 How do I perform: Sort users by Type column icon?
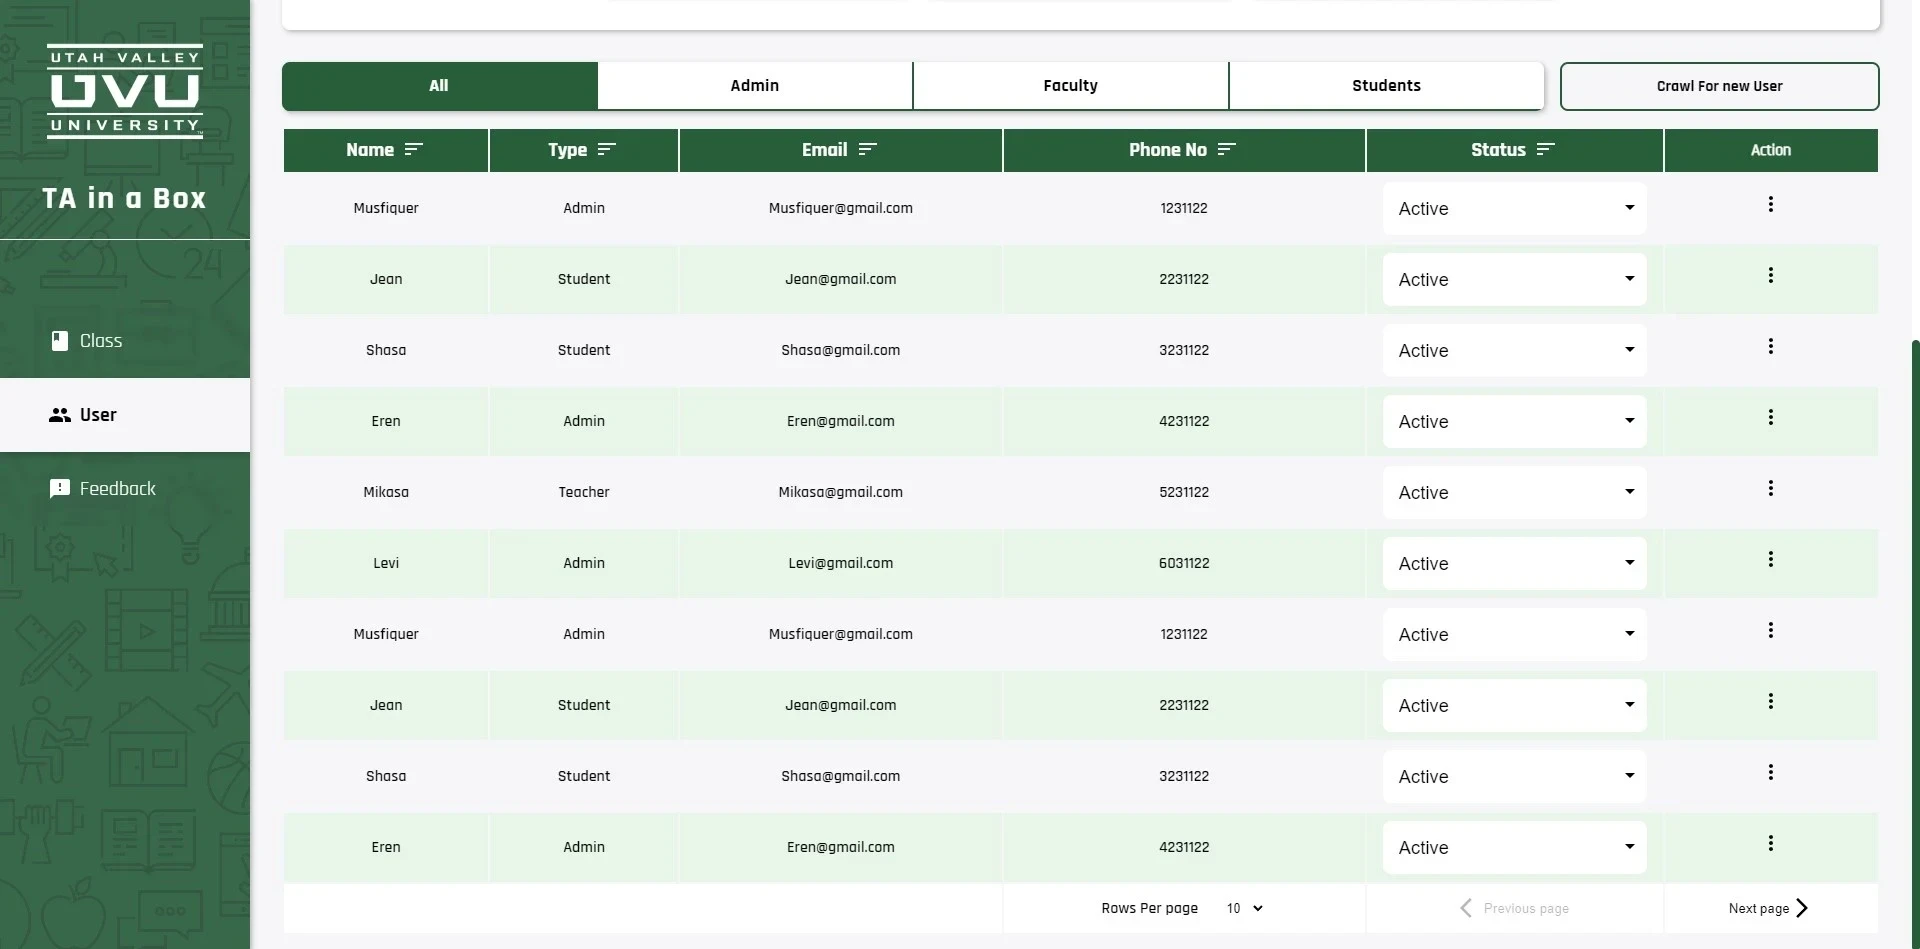(606, 150)
